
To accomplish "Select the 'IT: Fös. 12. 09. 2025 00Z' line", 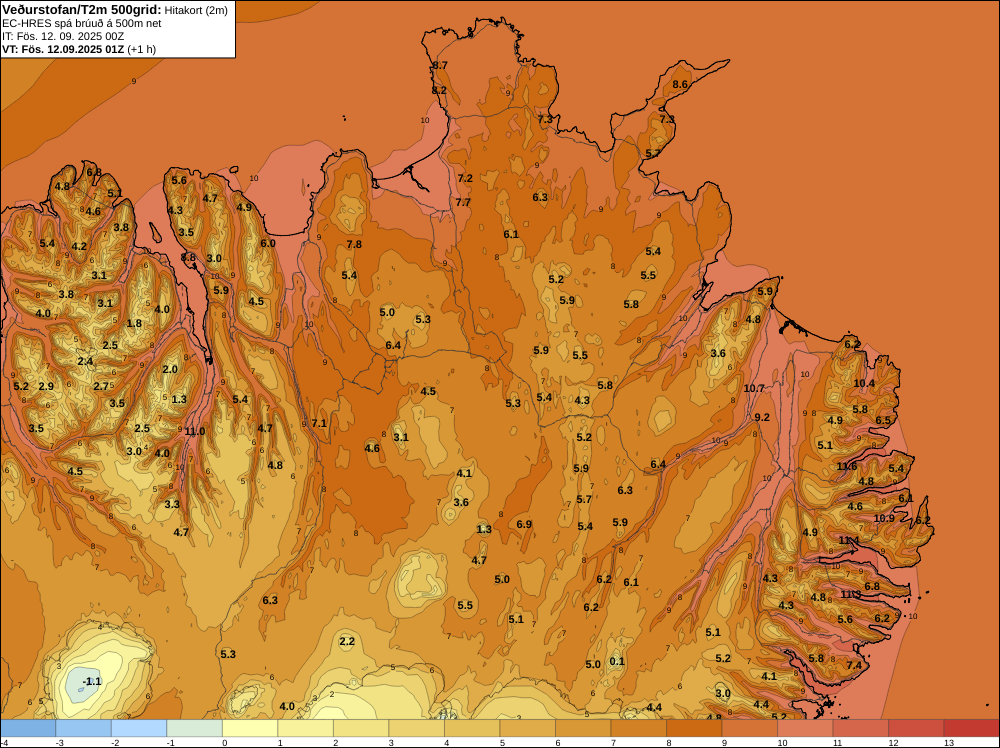I will [x=62, y=36].
